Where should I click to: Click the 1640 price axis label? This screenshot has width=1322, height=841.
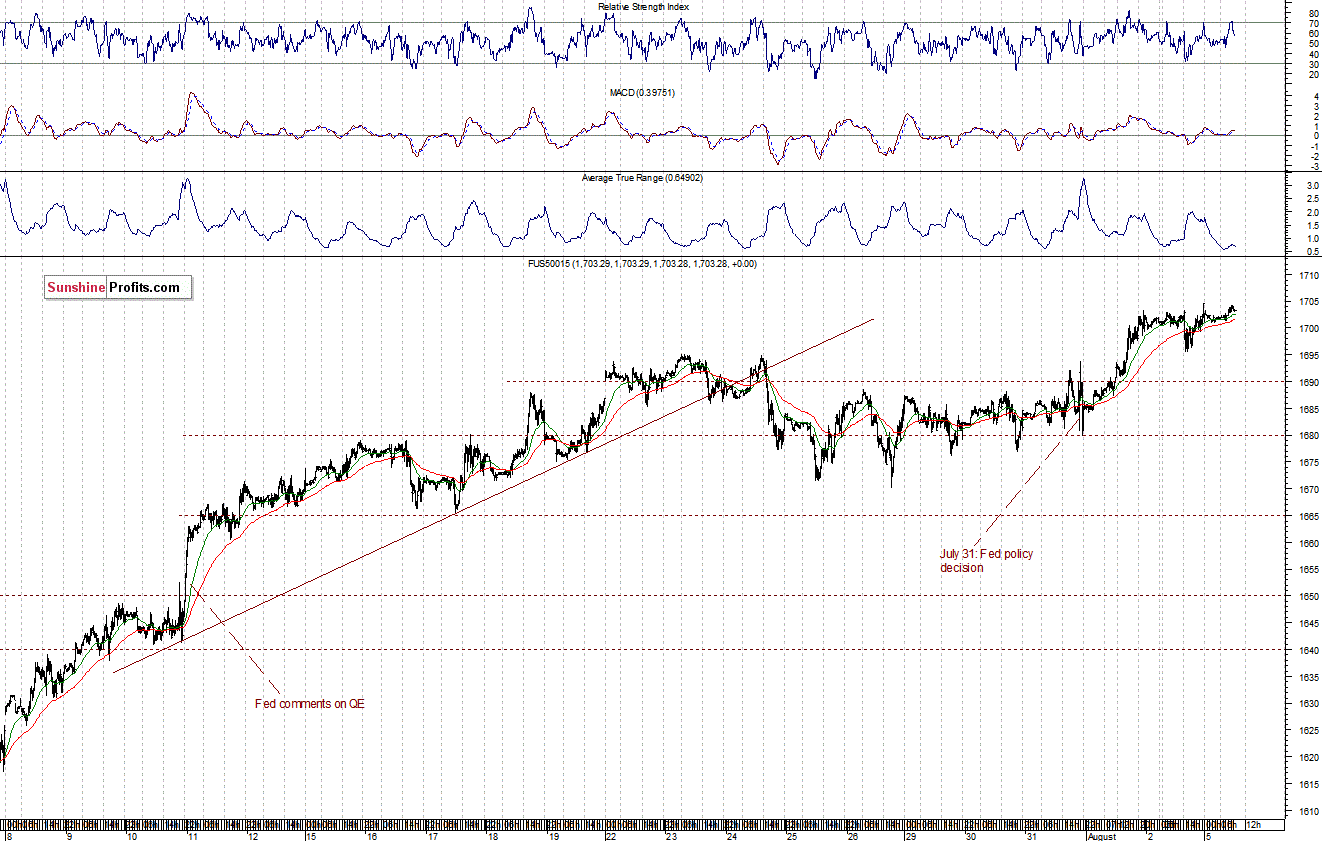pyautogui.click(x=1308, y=651)
